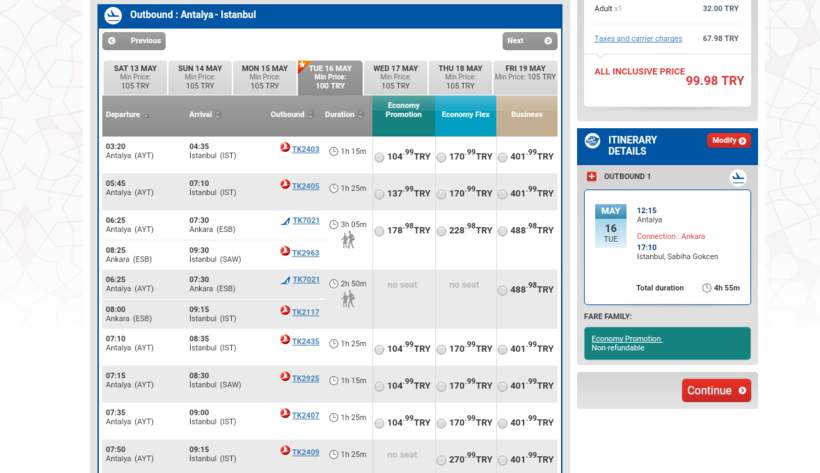This screenshot has width=820, height=473.
Task: Click the teal Economy Promotion fare family box
Action: tap(667, 343)
